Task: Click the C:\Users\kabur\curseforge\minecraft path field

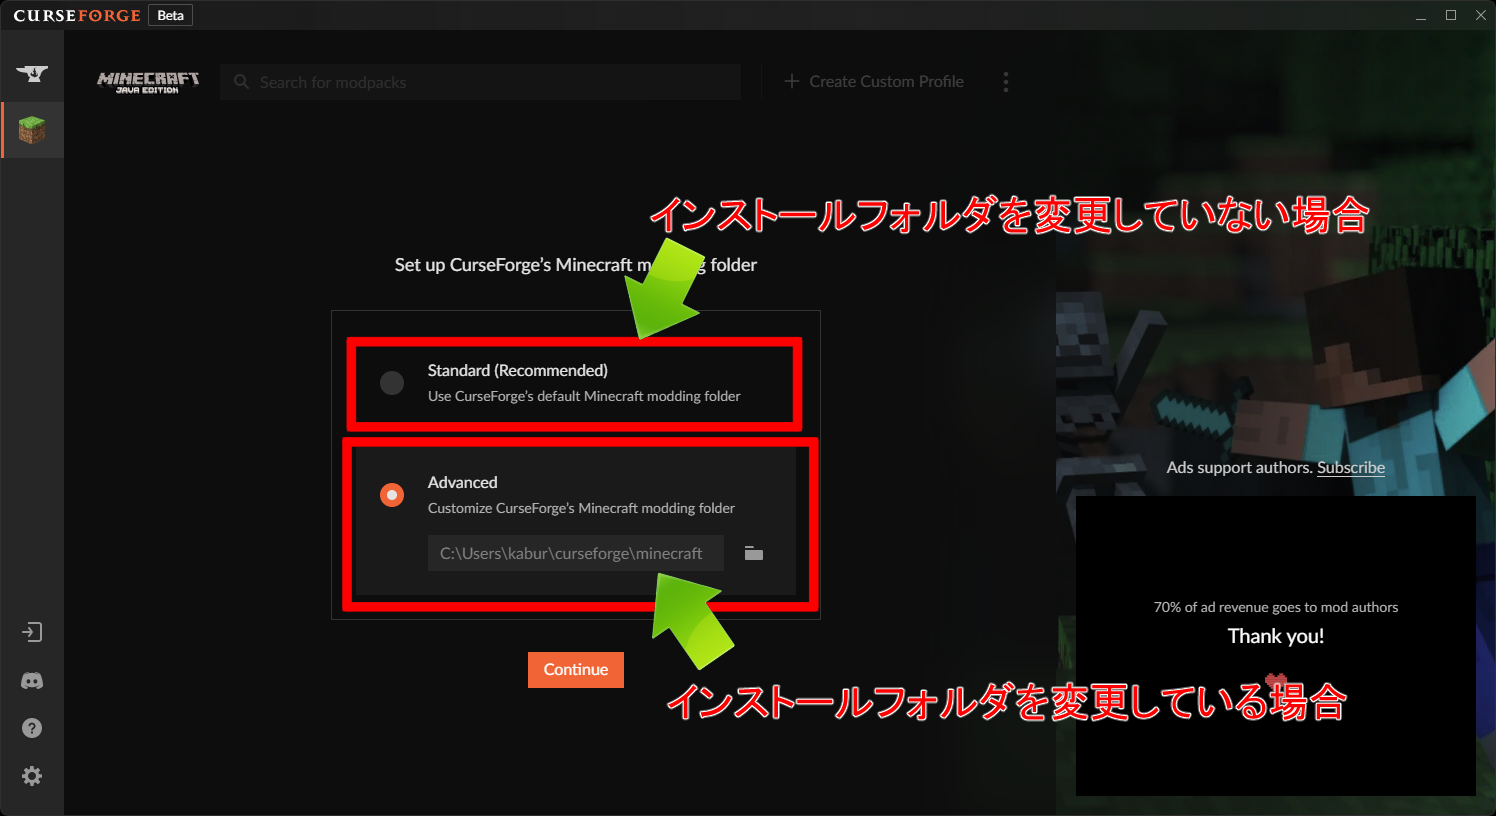Action: pos(576,553)
